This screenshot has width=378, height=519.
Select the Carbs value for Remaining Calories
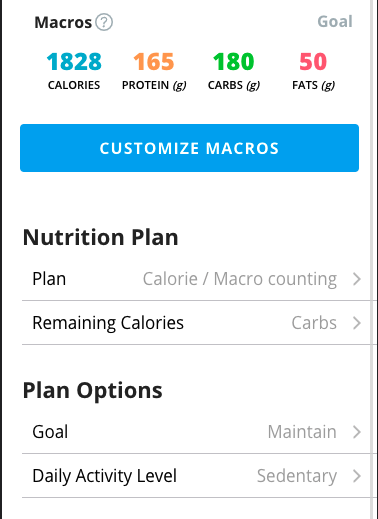[x=314, y=323]
